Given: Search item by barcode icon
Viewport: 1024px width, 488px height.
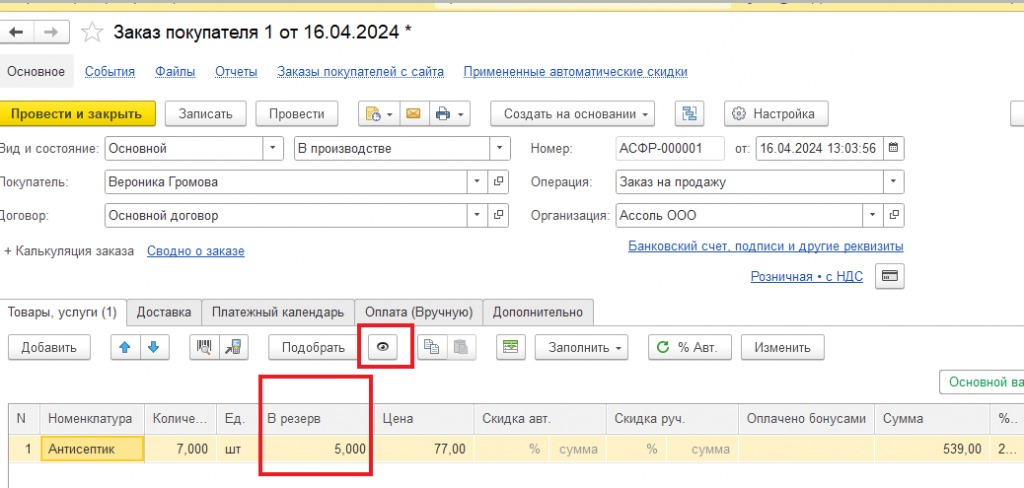Looking at the screenshot, I should [x=204, y=348].
